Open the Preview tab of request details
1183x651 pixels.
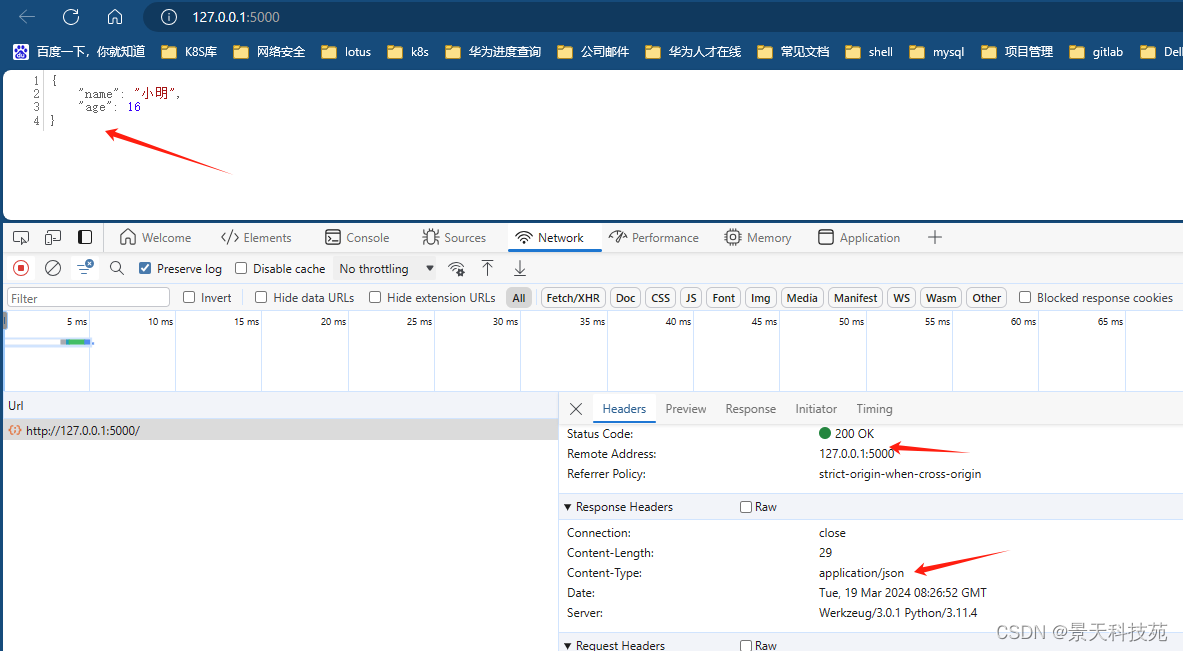pos(686,409)
